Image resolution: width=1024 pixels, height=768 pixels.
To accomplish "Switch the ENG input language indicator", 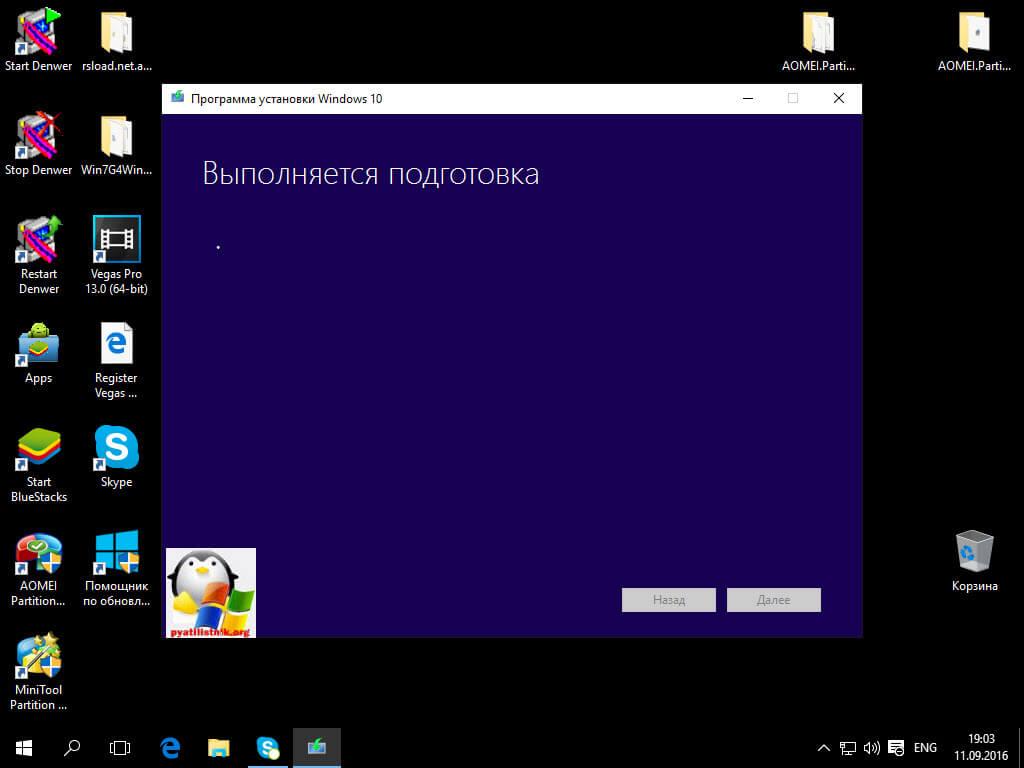I will coord(925,748).
